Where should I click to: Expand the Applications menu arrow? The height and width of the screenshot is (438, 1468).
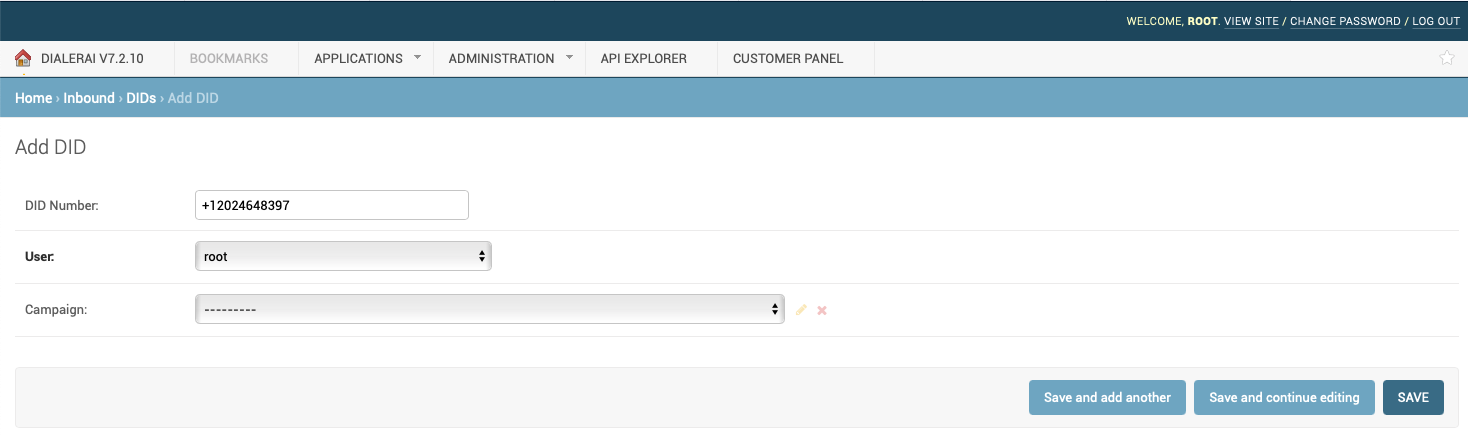[x=417, y=58]
